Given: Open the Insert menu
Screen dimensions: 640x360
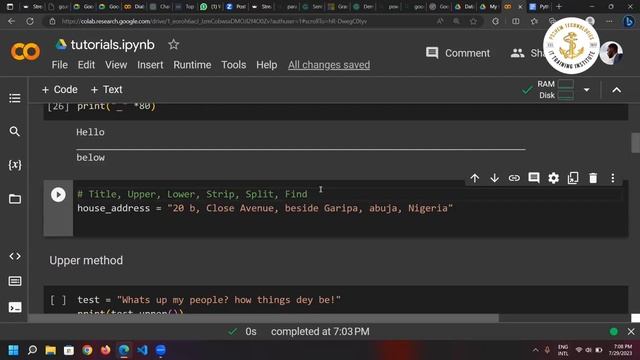Looking at the screenshot, I should tap(150, 65).
